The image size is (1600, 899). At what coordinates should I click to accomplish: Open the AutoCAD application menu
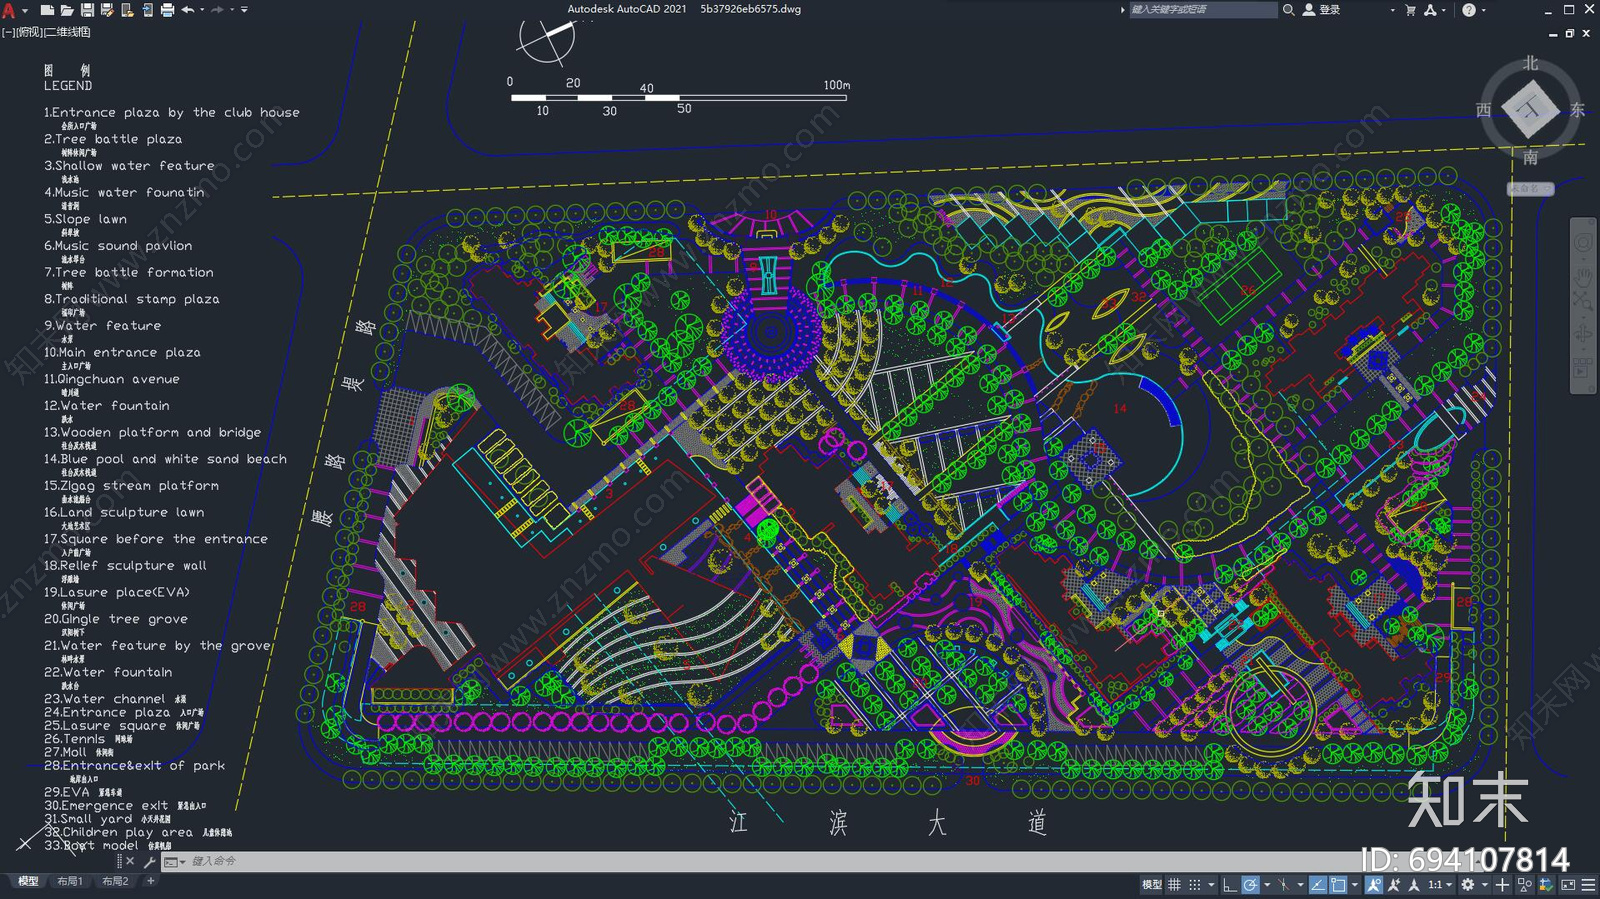10,10
